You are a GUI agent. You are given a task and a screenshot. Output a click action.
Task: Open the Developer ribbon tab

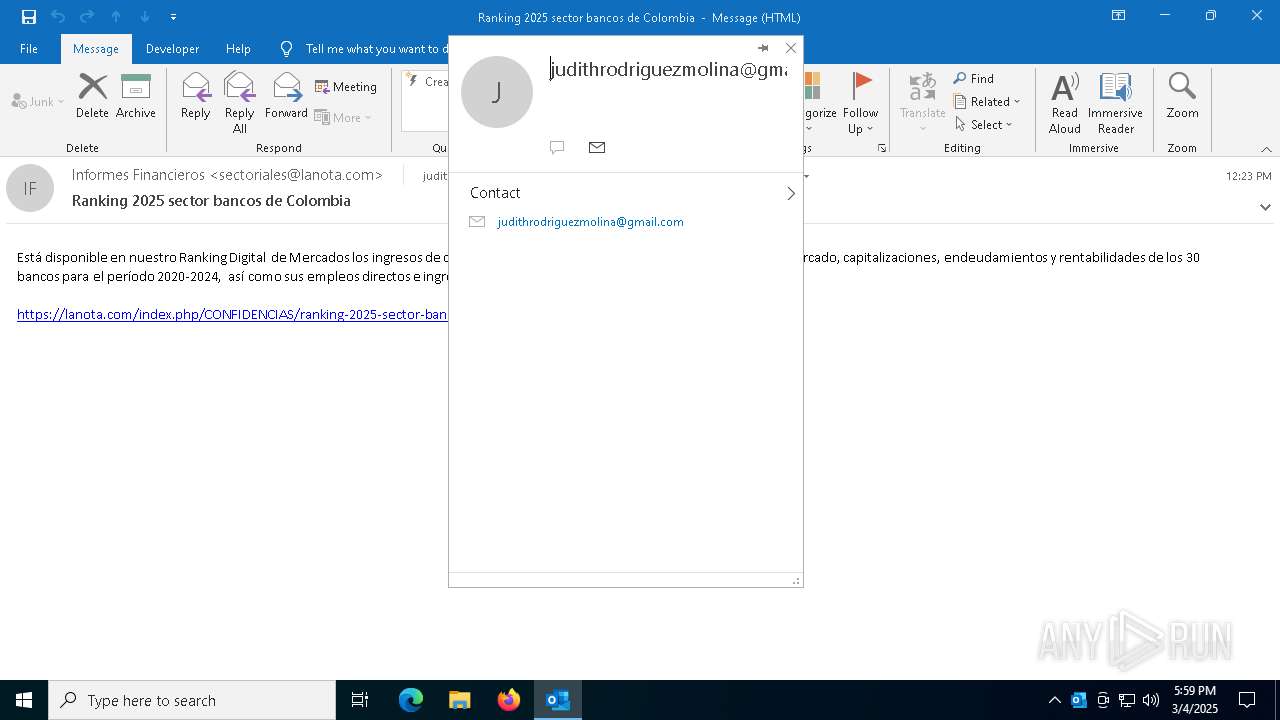172,49
